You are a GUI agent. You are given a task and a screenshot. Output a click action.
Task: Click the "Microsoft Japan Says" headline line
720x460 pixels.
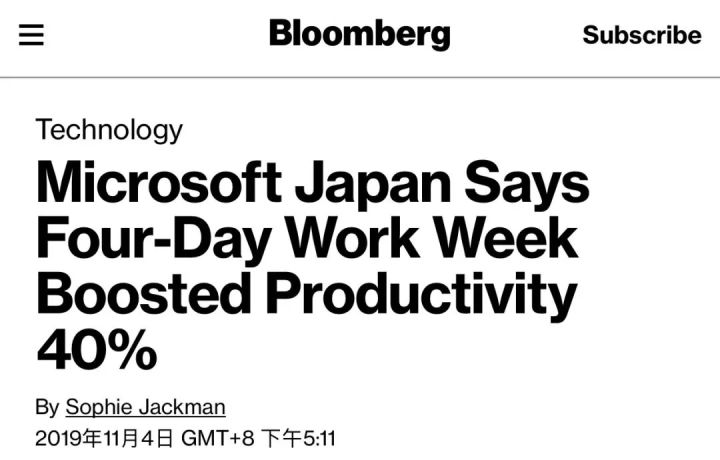pyautogui.click(x=312, y=186)
